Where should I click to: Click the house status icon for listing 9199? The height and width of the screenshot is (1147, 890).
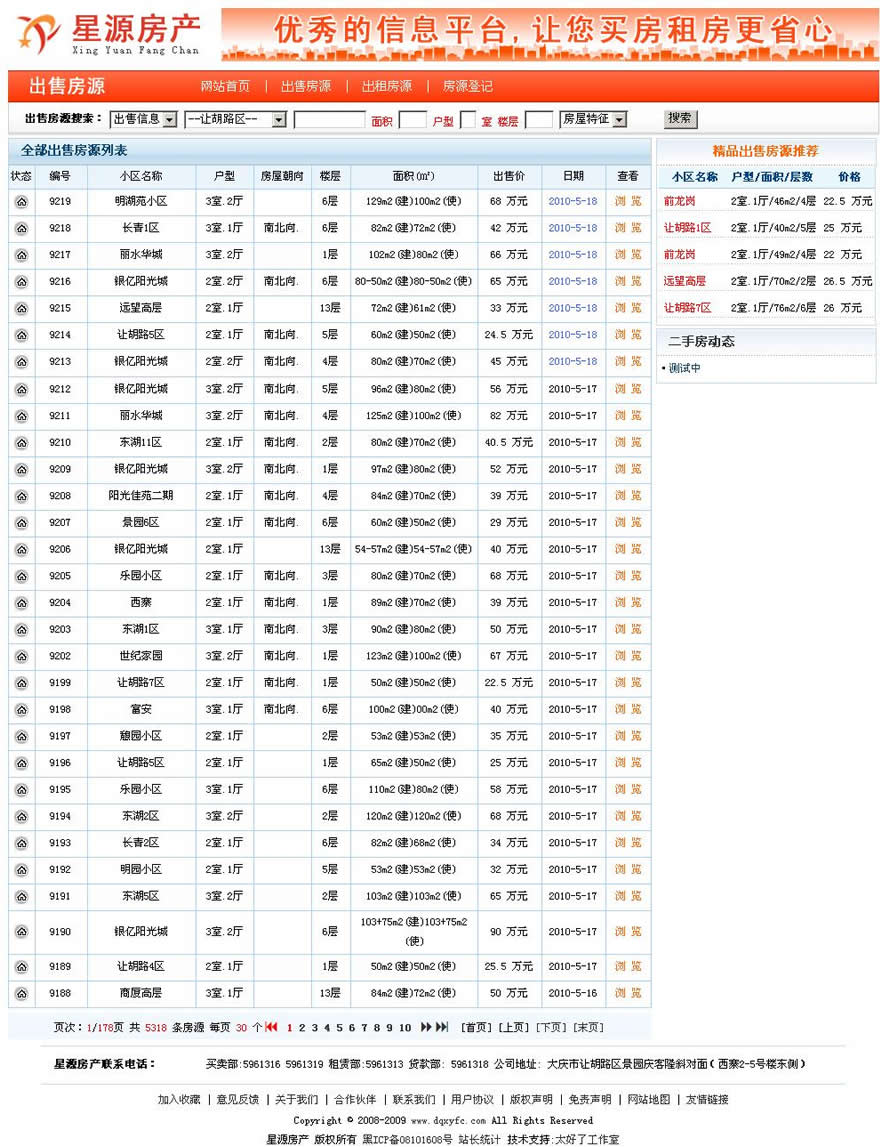(x=20, y=684)
